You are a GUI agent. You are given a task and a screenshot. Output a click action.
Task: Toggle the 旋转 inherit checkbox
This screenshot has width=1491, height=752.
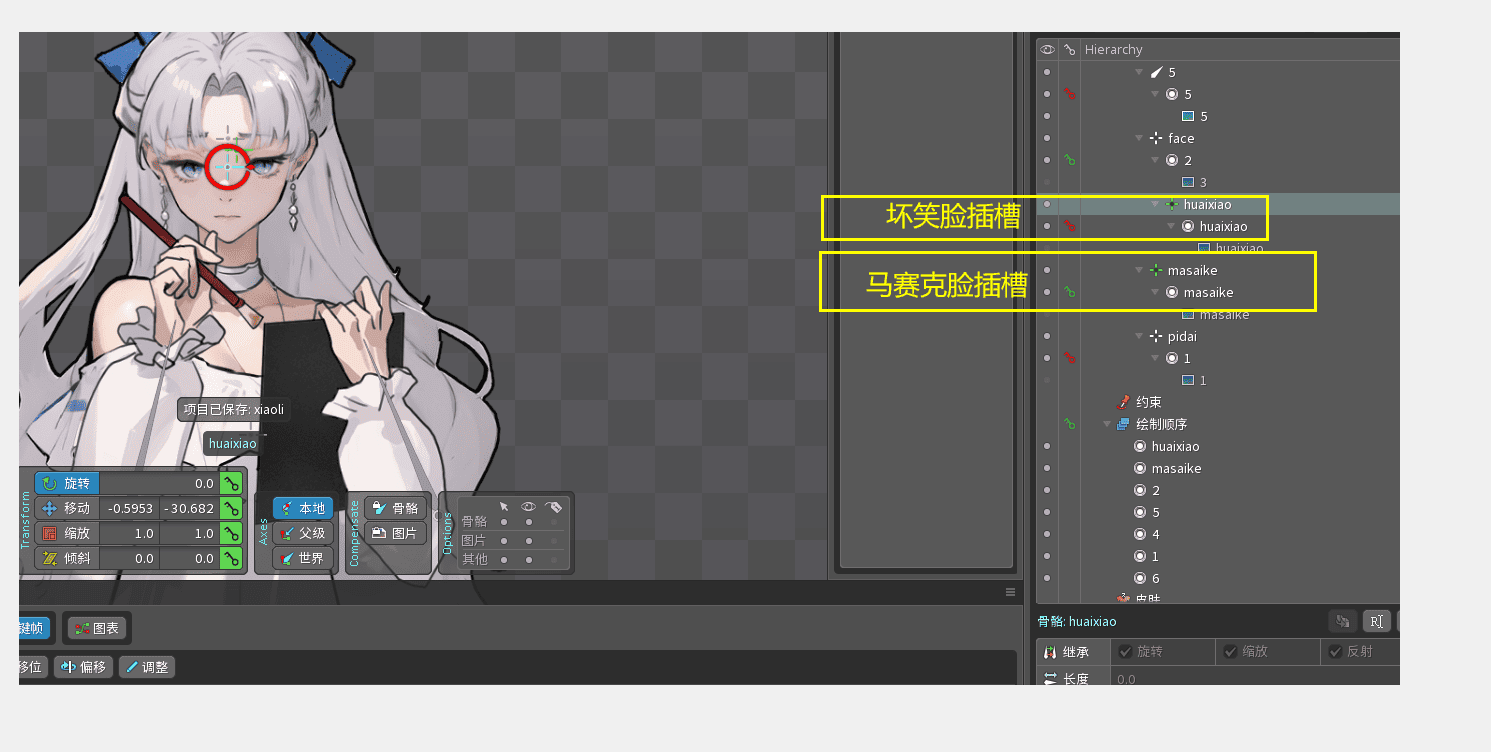(1125, 651)
